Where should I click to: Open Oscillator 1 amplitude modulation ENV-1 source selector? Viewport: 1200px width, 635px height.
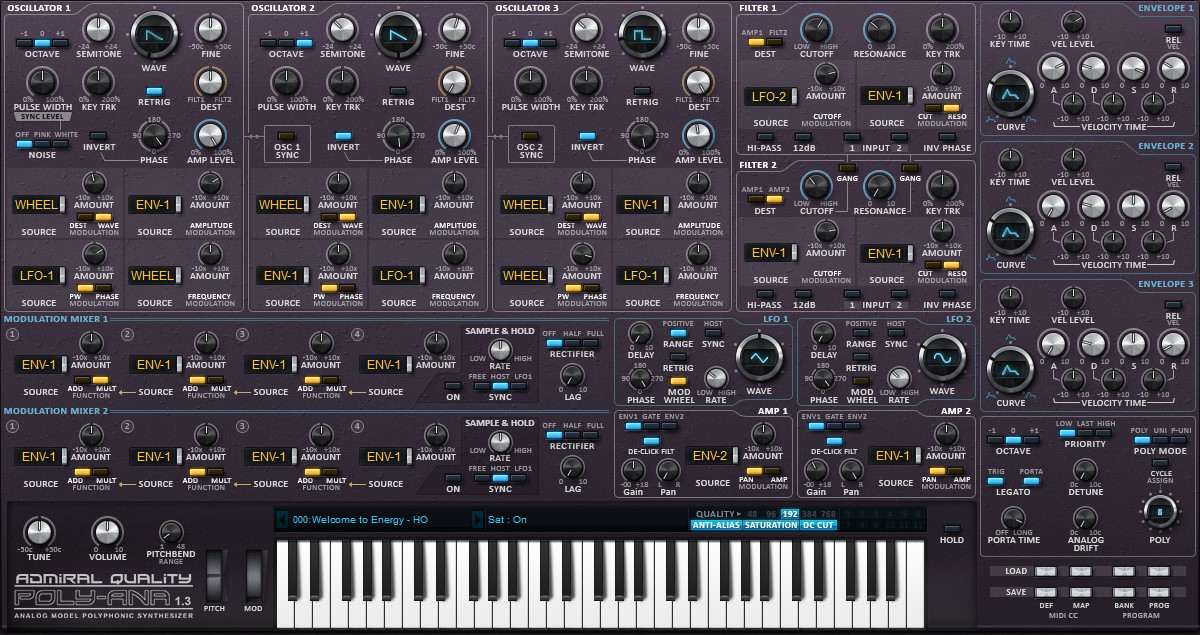tap(157, 204)
